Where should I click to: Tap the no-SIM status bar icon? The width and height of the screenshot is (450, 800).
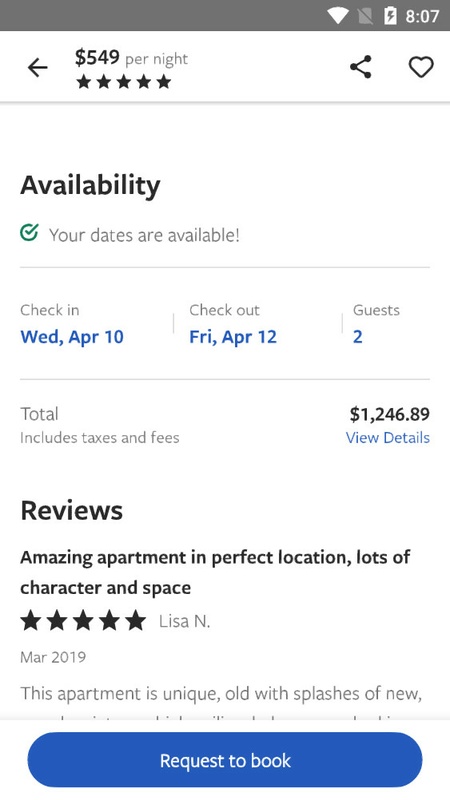coord(365,16)
